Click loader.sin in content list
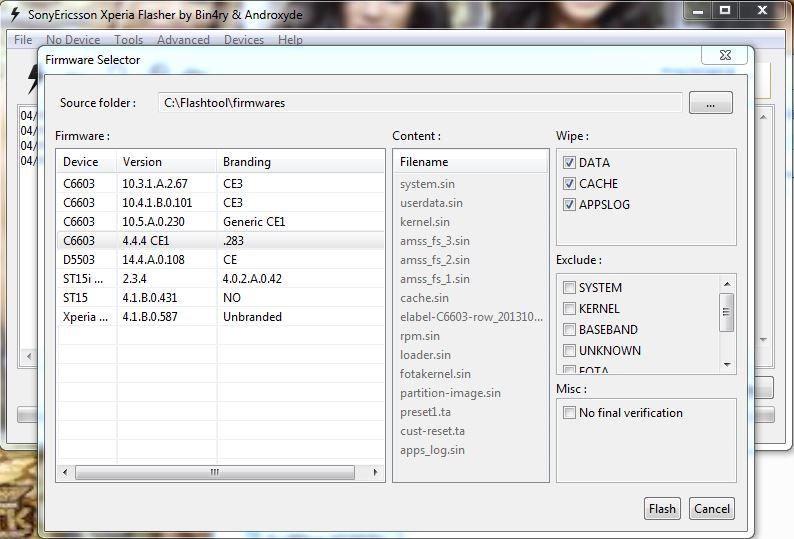Screen dimensions: 794x539 (425, 355)
